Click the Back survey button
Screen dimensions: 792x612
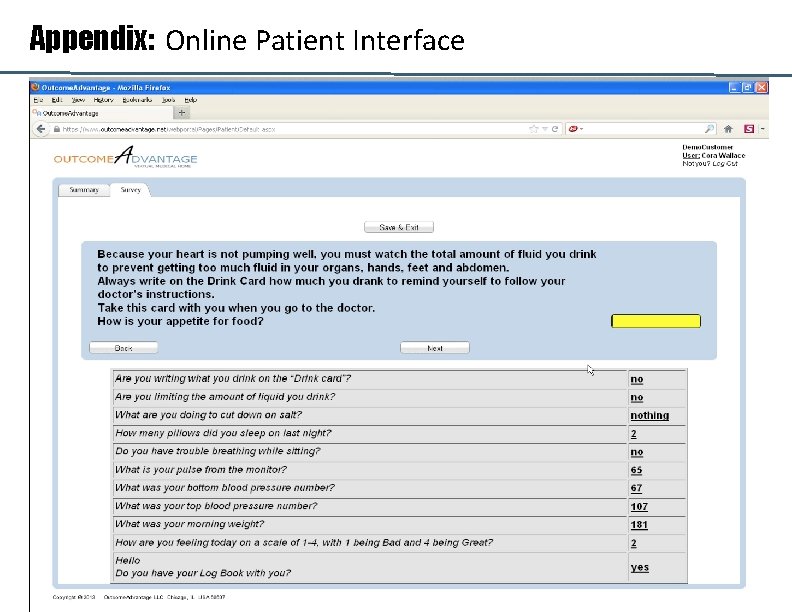(123, 348)
